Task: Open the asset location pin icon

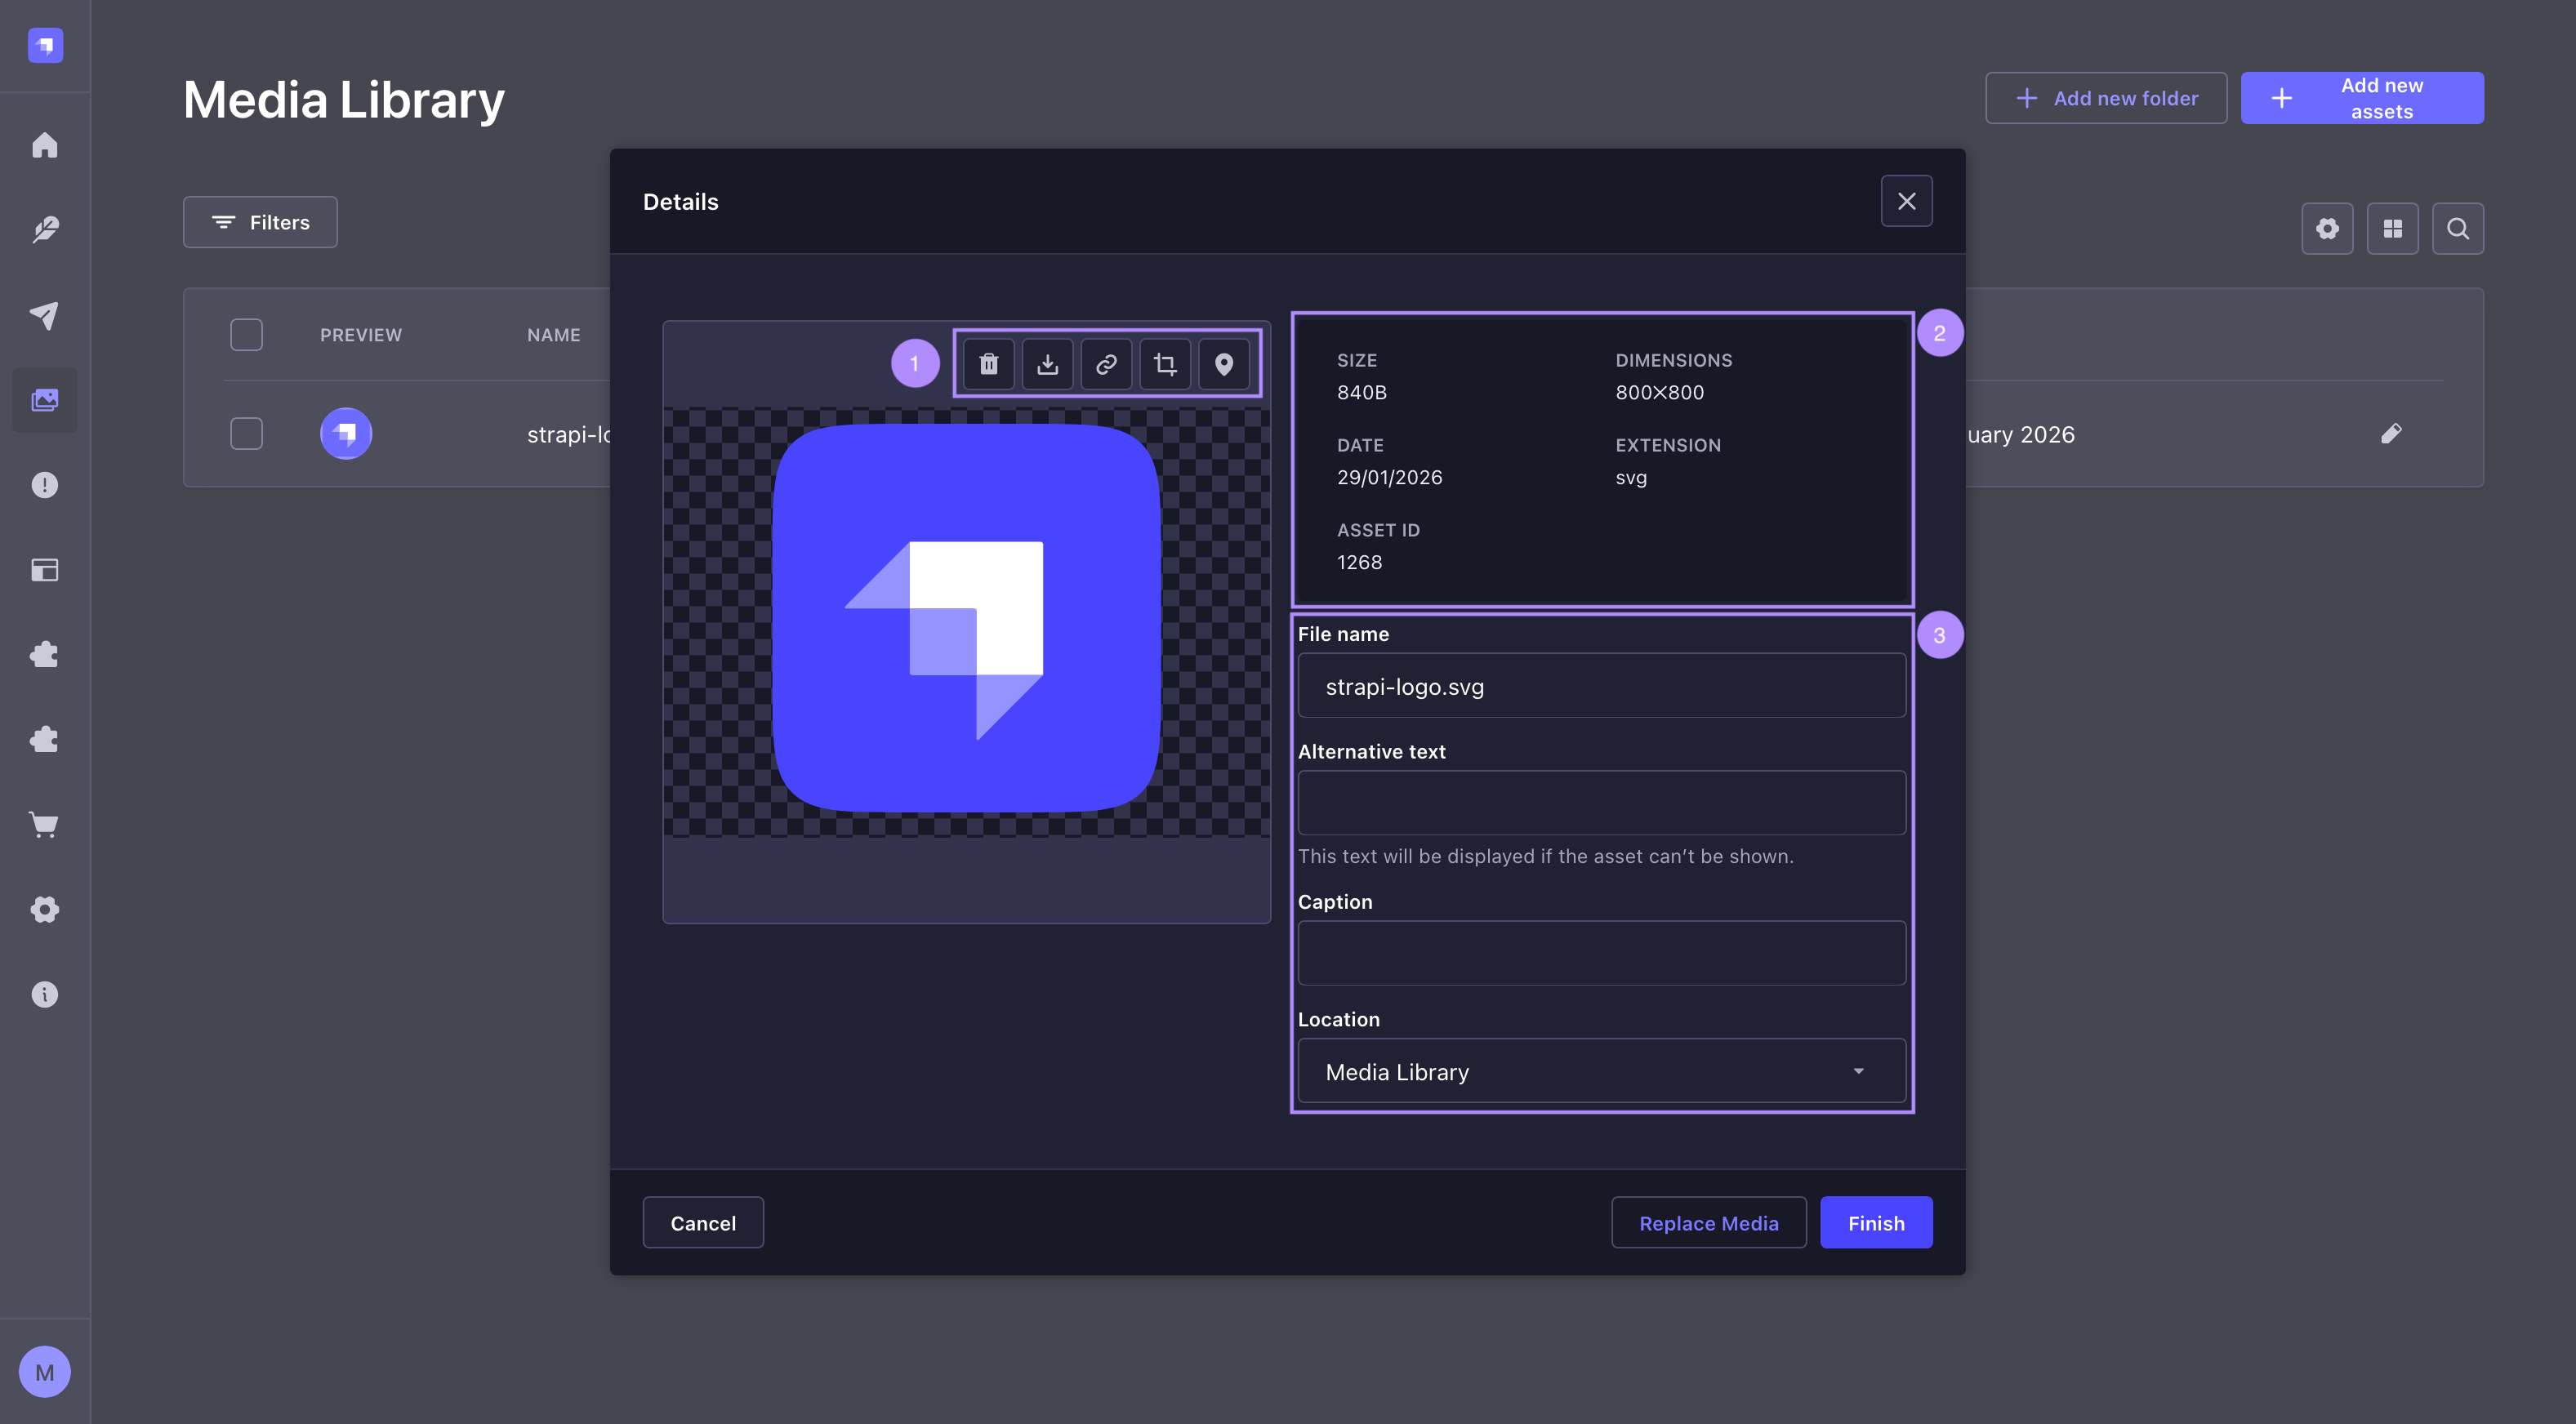Action: click(1223, 363)
